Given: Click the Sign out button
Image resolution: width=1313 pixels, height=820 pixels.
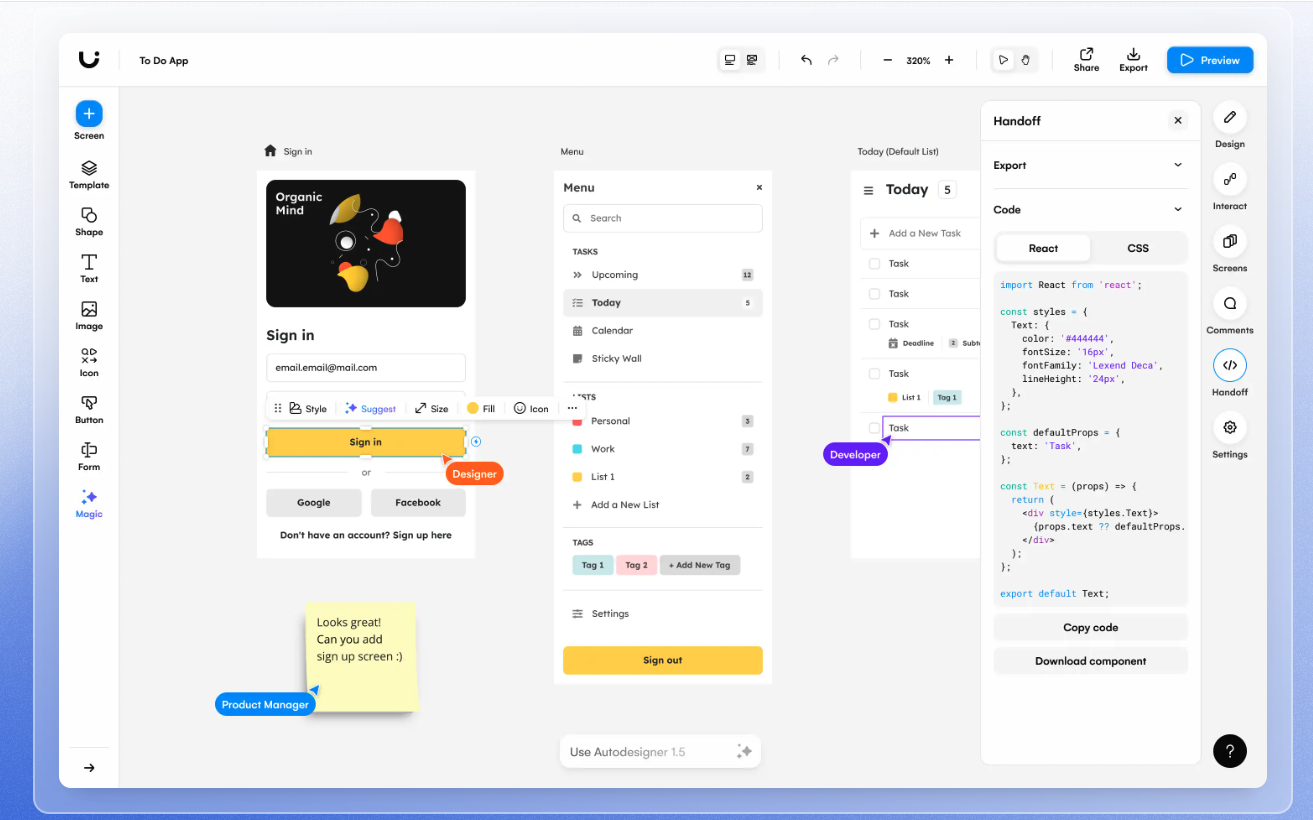Looking at the screenshot, I should tap(663, 660).
